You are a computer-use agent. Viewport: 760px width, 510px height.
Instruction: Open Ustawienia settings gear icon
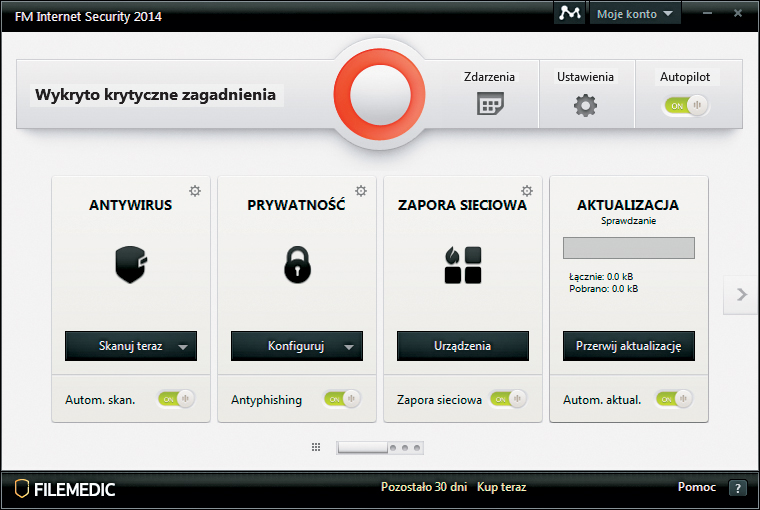click(x=586, y=105)
